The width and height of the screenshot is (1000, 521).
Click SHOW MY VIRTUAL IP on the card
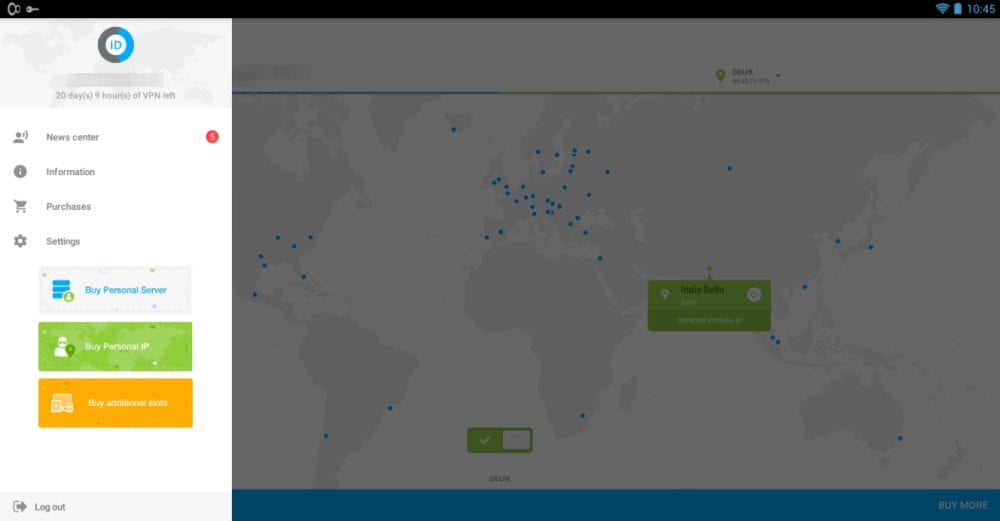(709, 320)
